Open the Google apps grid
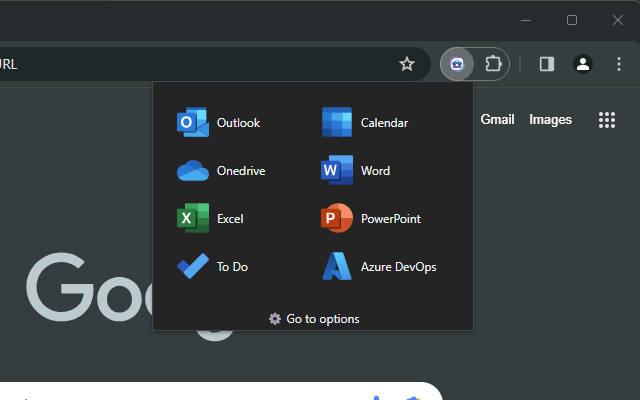 (x=607, y=120)
